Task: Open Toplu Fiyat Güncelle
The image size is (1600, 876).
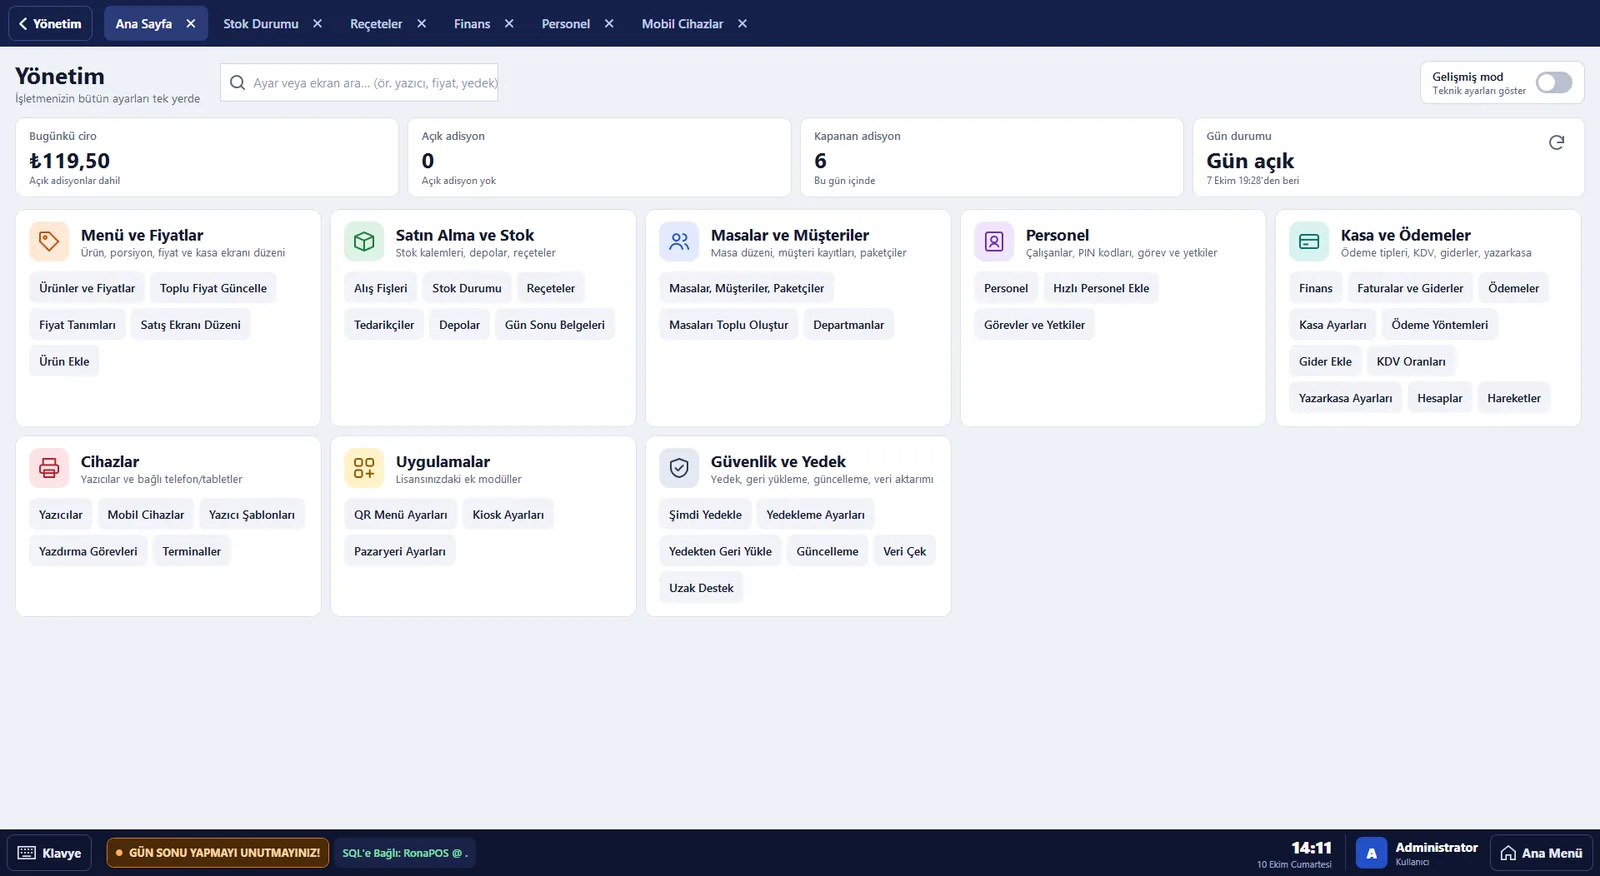Action: [x=213, y=288]
